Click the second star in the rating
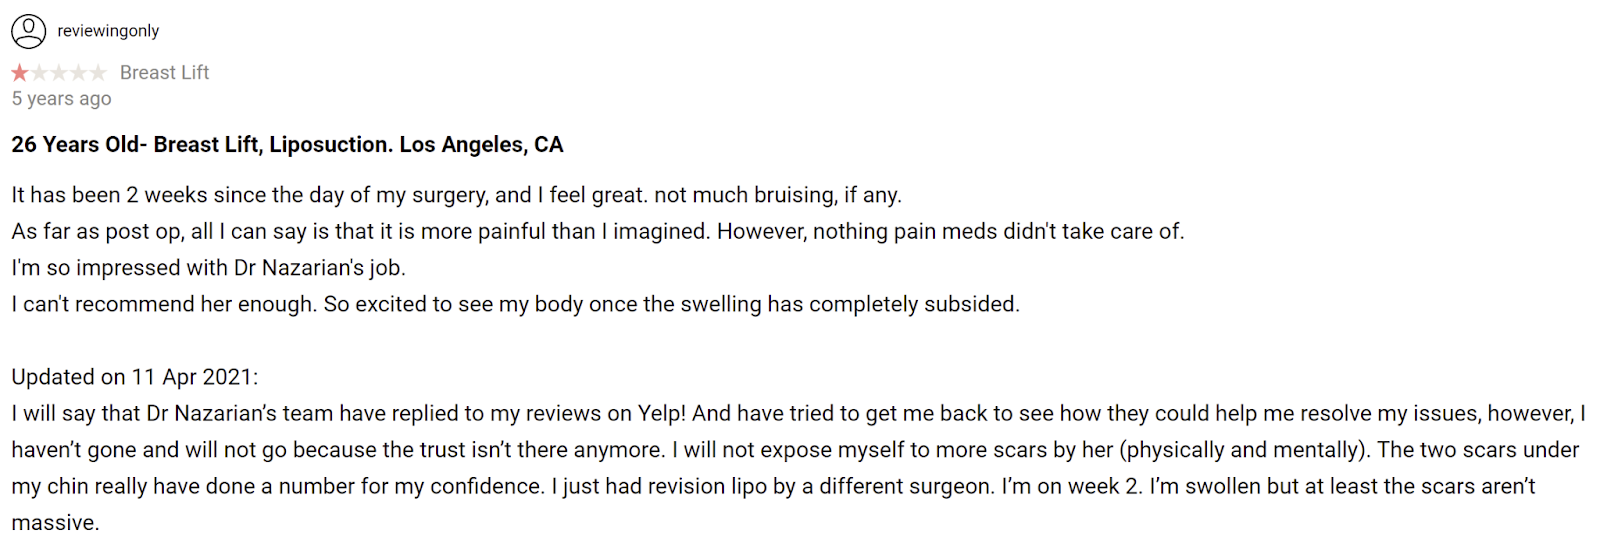Image resolution: width=1600 pixels, height=541 pixels. [40, 73]
